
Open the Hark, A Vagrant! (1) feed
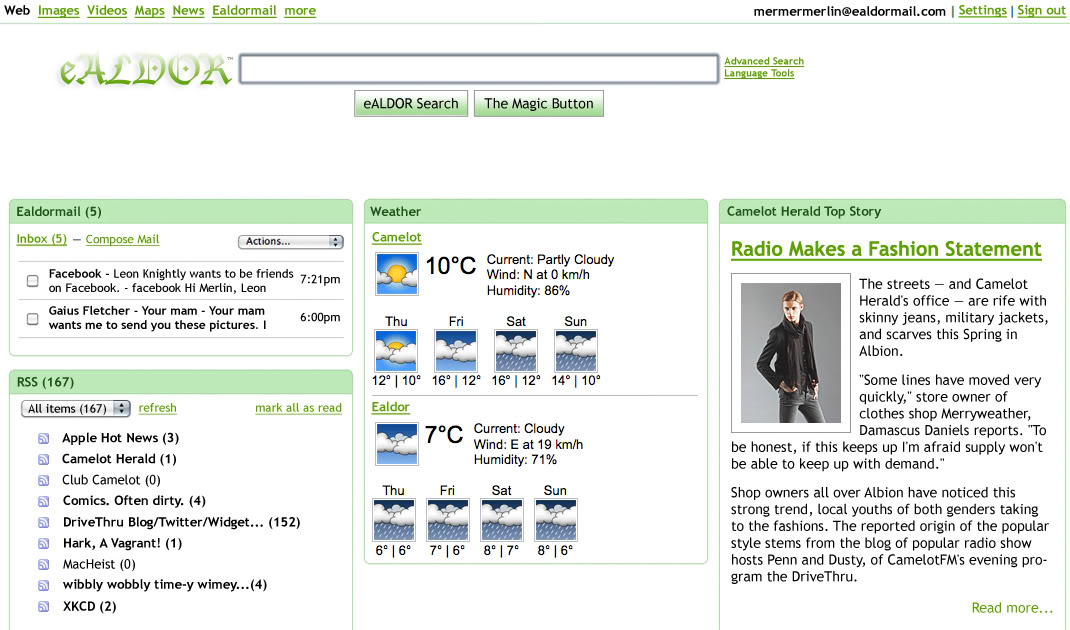click(122, 543)
